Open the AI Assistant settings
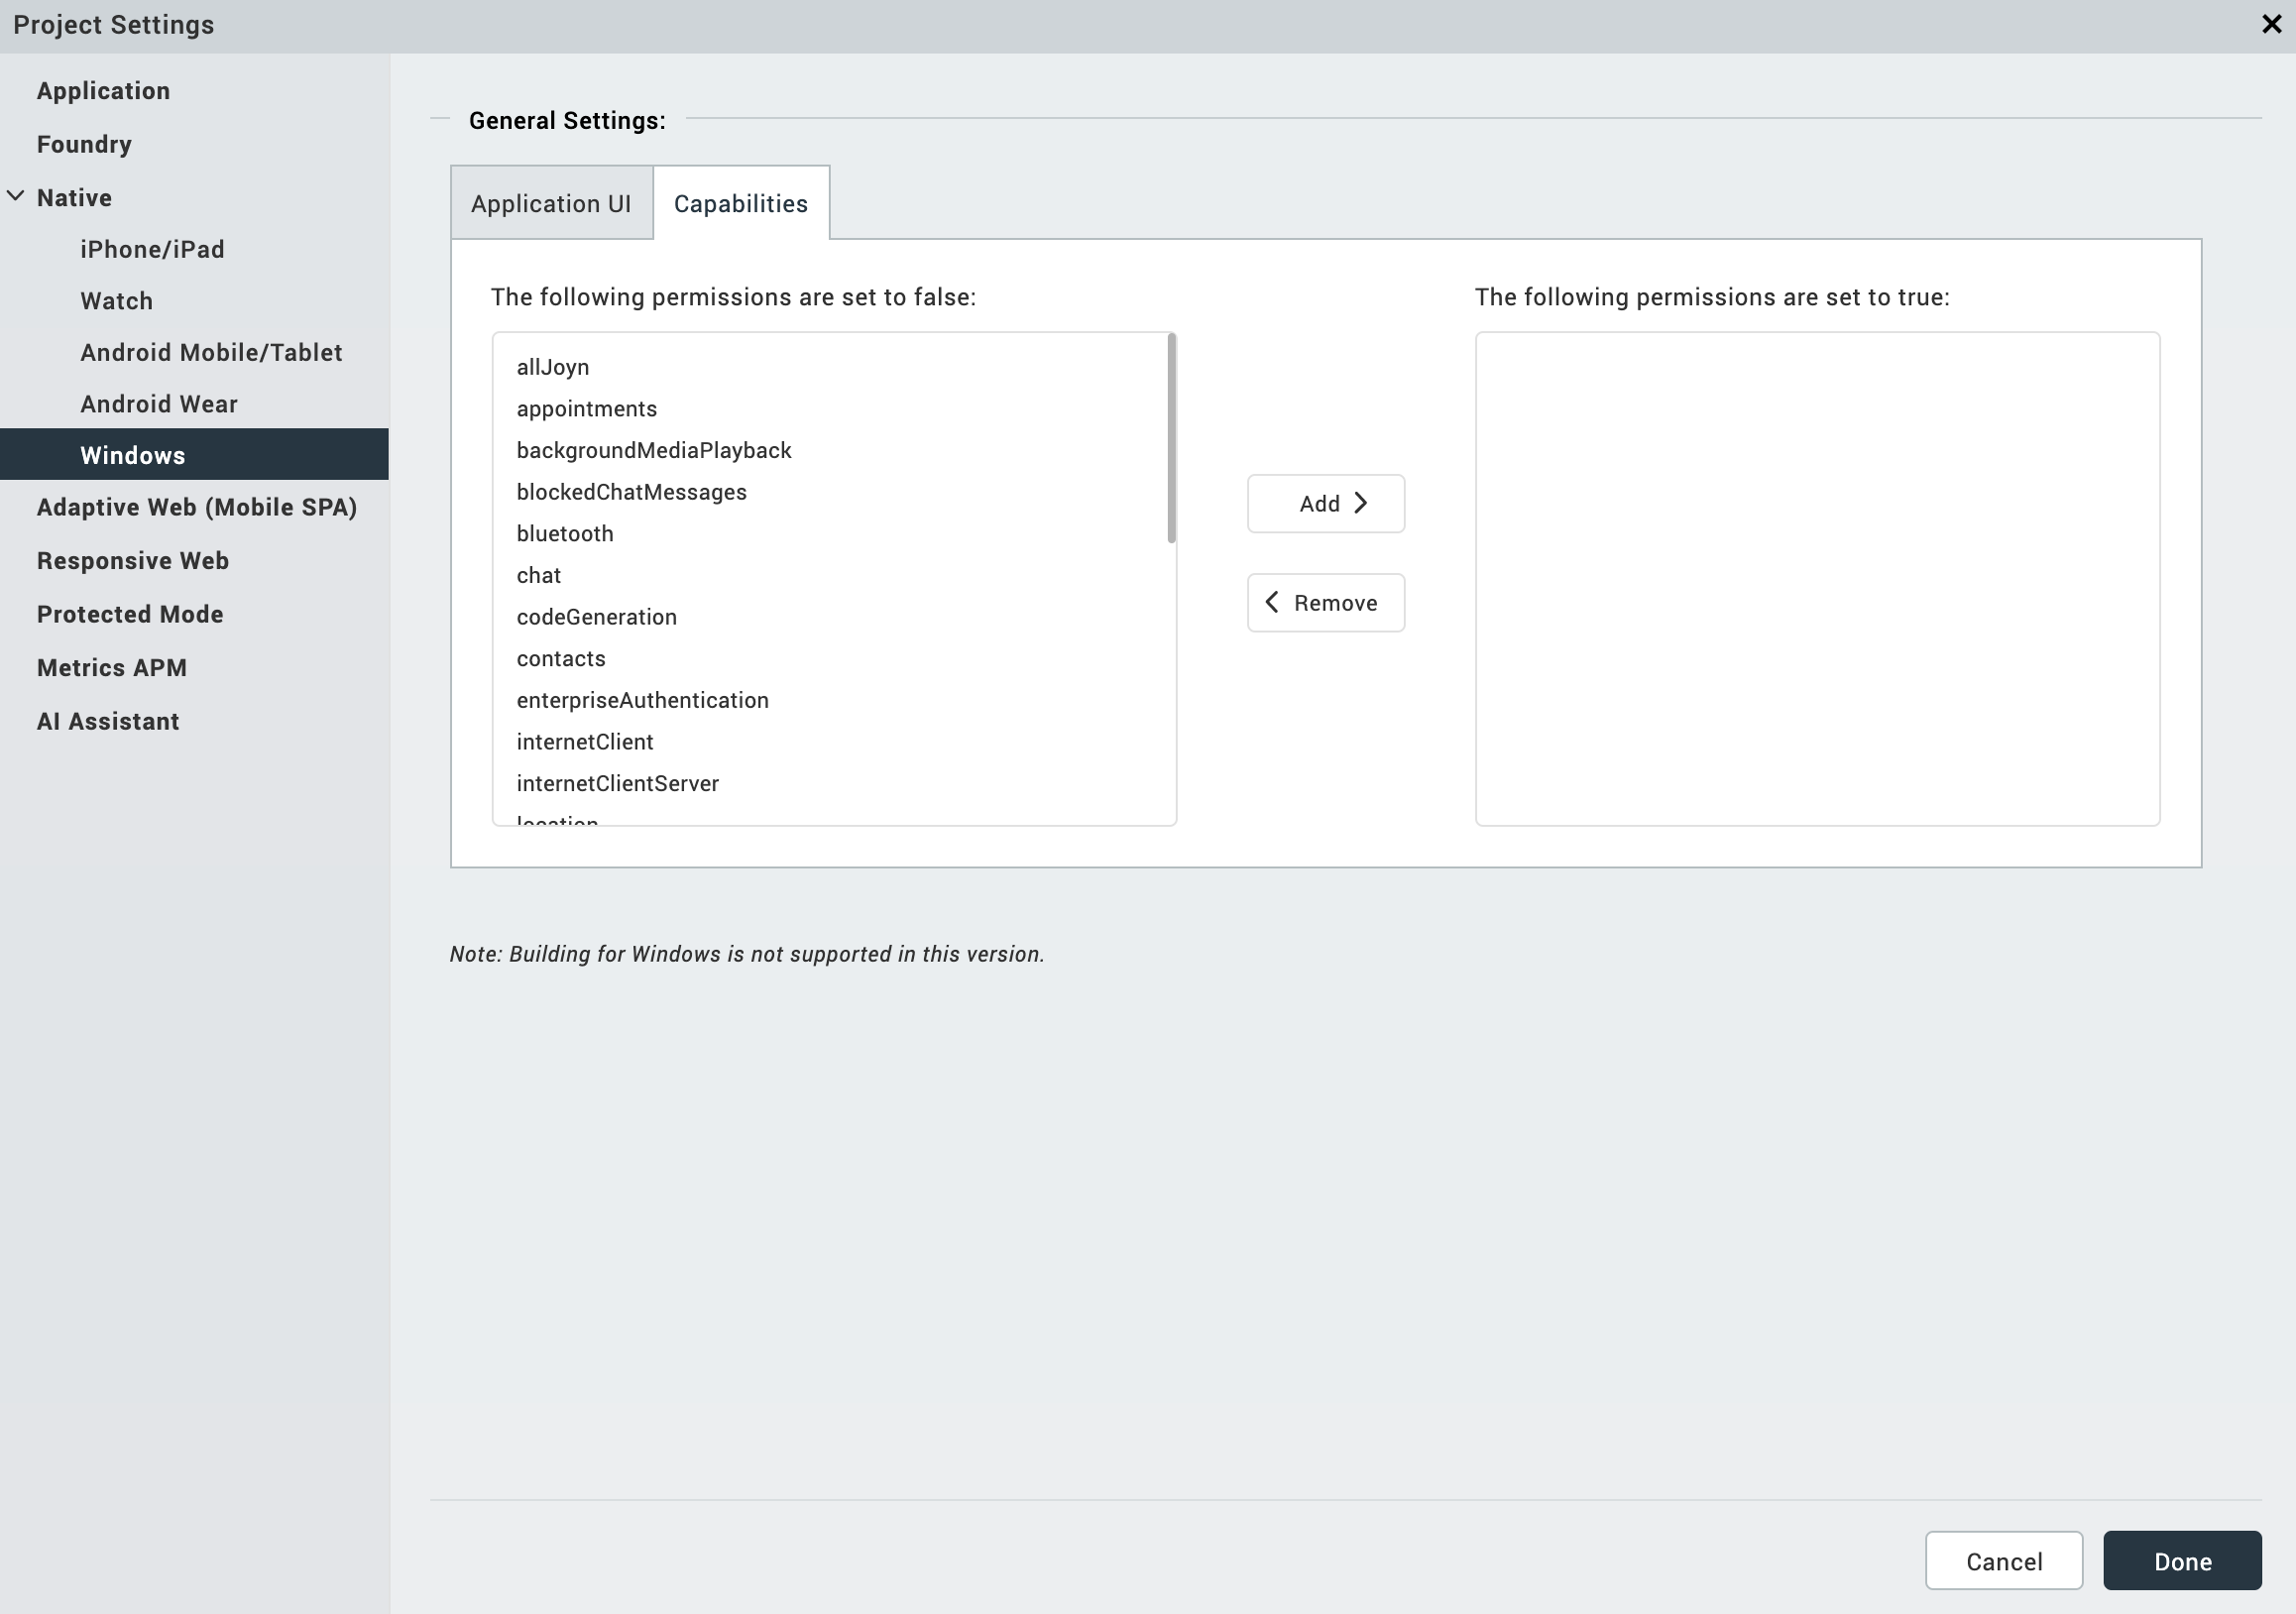2296x1614 pixels. point(108,721)
